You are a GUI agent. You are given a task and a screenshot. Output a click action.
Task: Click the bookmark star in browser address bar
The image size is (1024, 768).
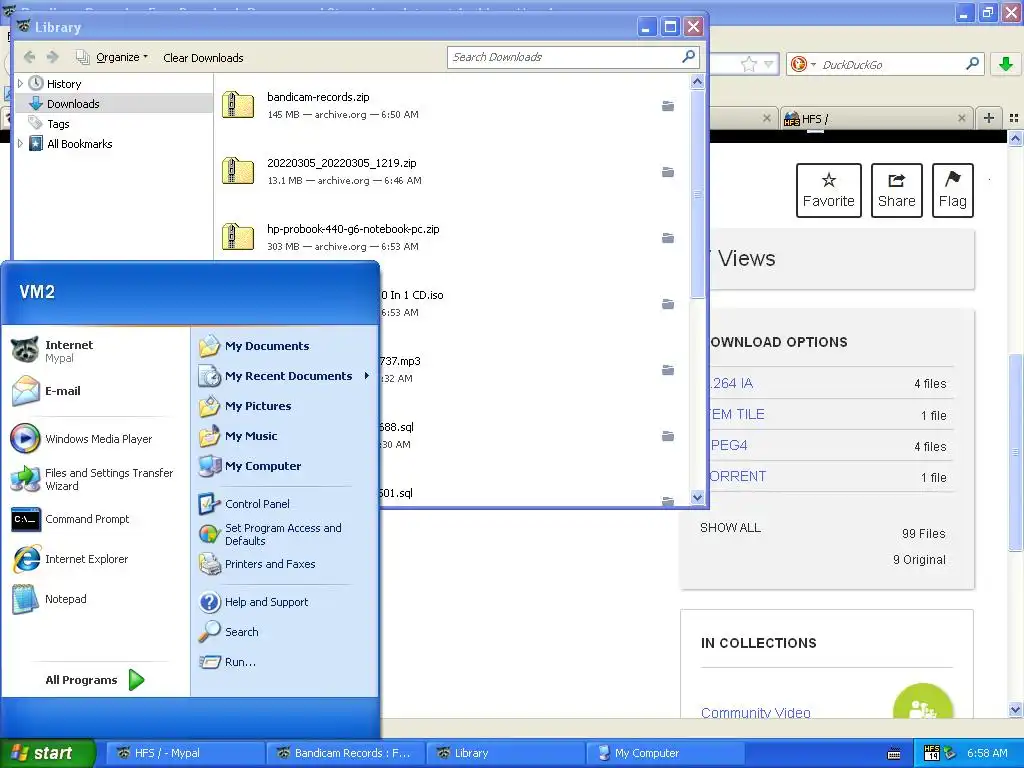click(x=749, y=64)
